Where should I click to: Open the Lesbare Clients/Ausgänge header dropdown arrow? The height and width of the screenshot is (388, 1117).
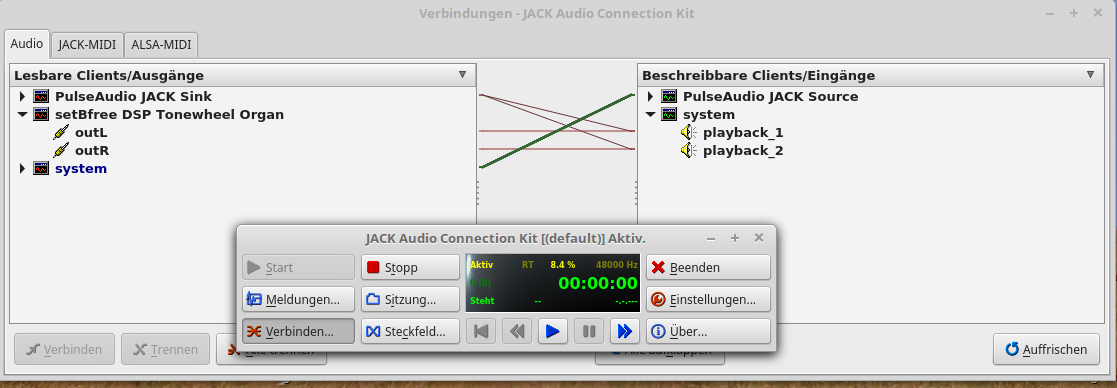point(462,75)
